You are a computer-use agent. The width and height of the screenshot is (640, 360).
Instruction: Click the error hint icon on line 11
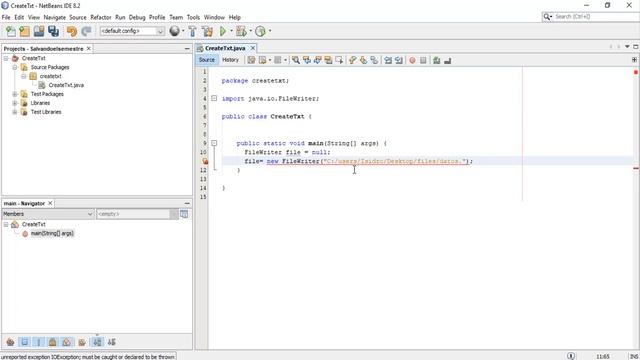205,161
